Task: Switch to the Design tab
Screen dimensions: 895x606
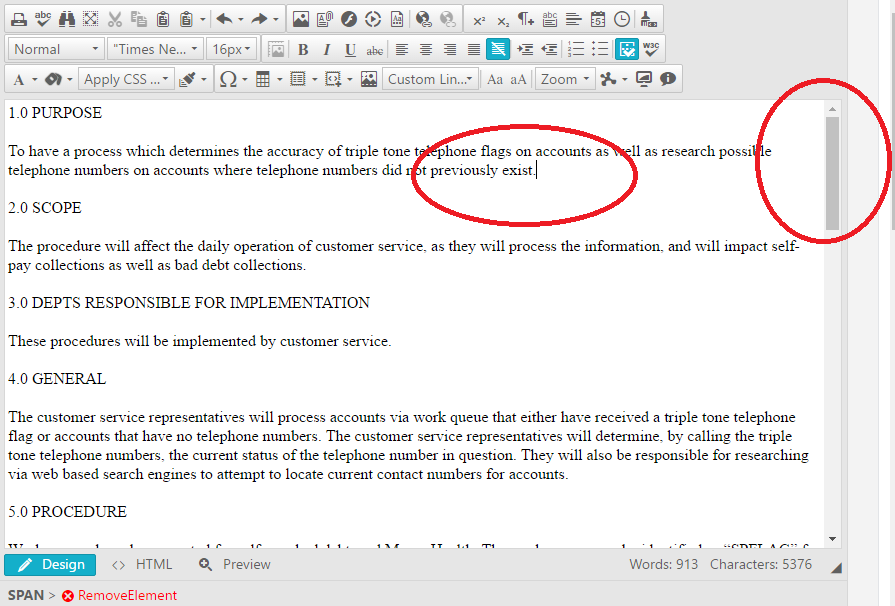Action: tap(50, 564)
